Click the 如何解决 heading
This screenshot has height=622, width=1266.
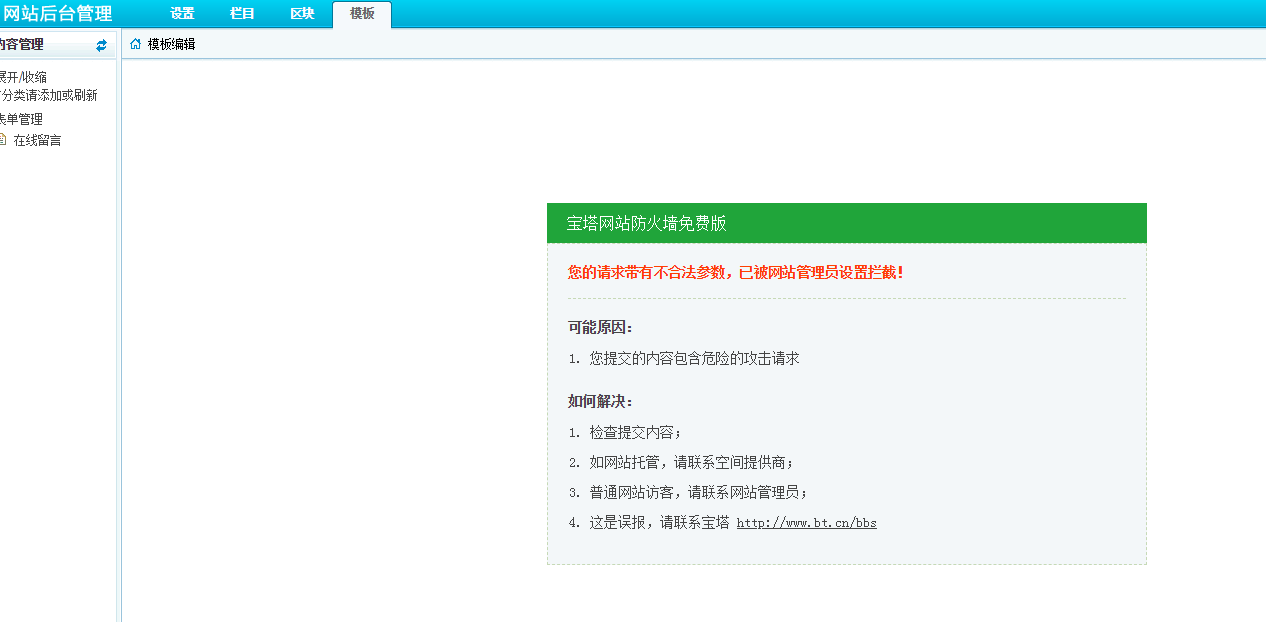tap(601, 401)
